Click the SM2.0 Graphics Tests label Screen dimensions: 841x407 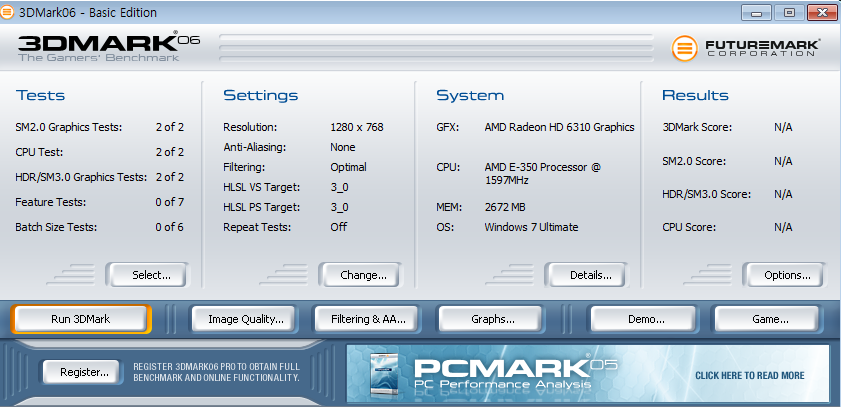click(69, 127)
